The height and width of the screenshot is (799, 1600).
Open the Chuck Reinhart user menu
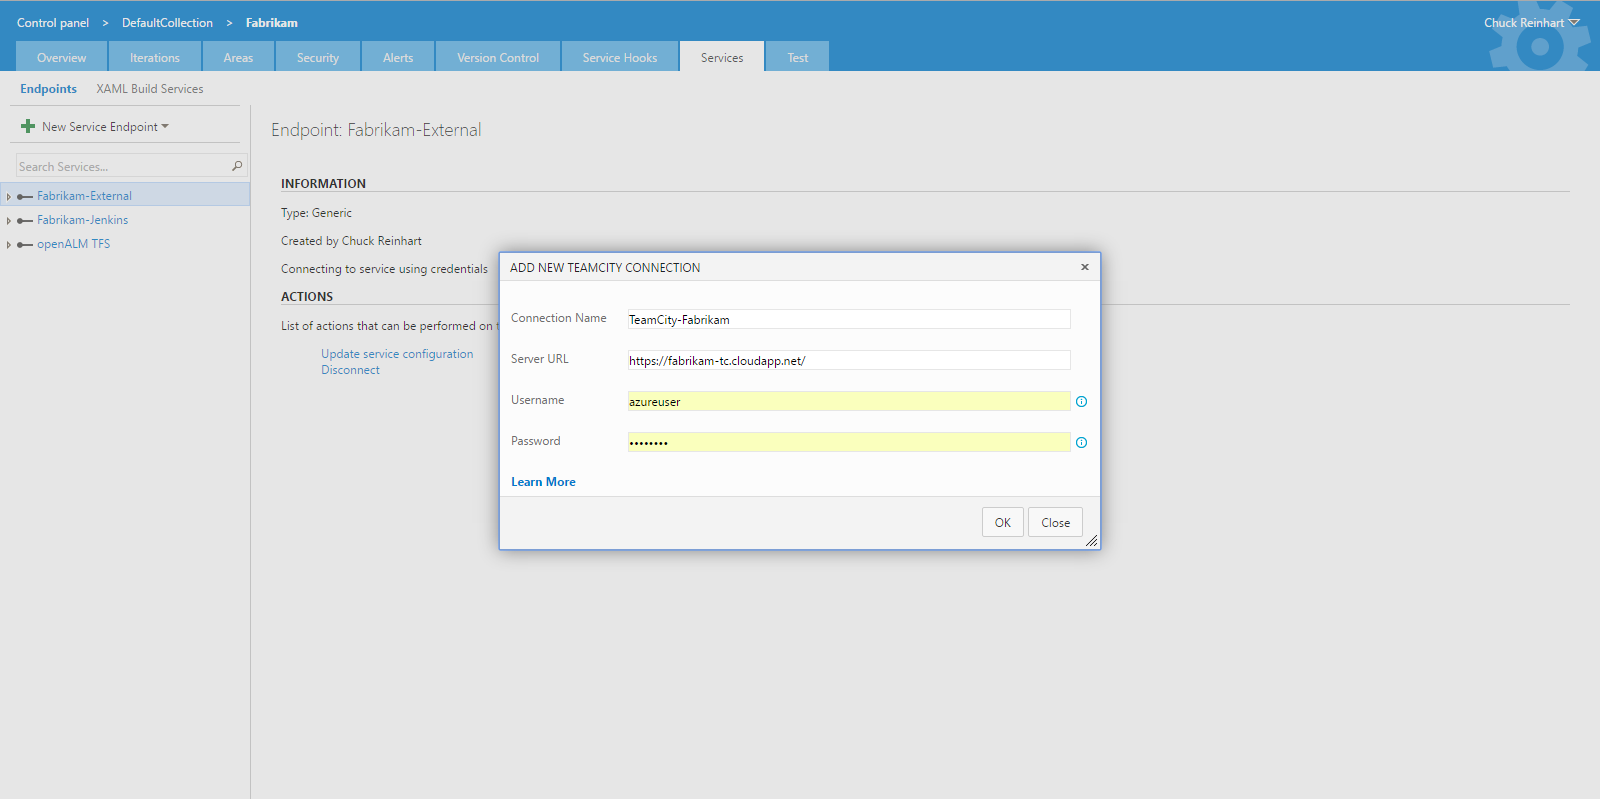point(1531,22)
